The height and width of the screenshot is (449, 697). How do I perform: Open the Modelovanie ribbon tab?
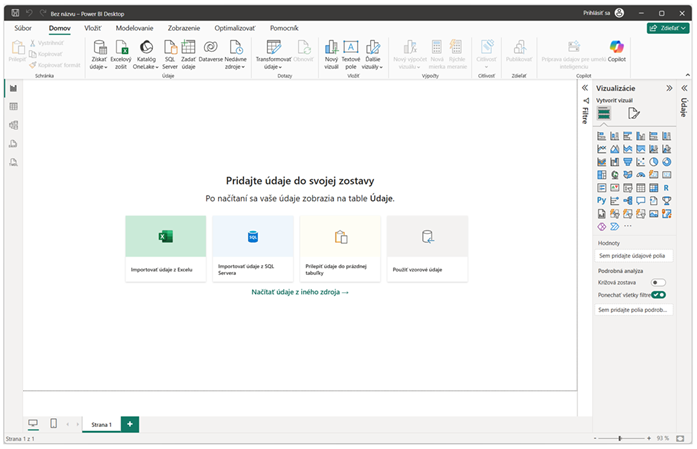point(134,29)
